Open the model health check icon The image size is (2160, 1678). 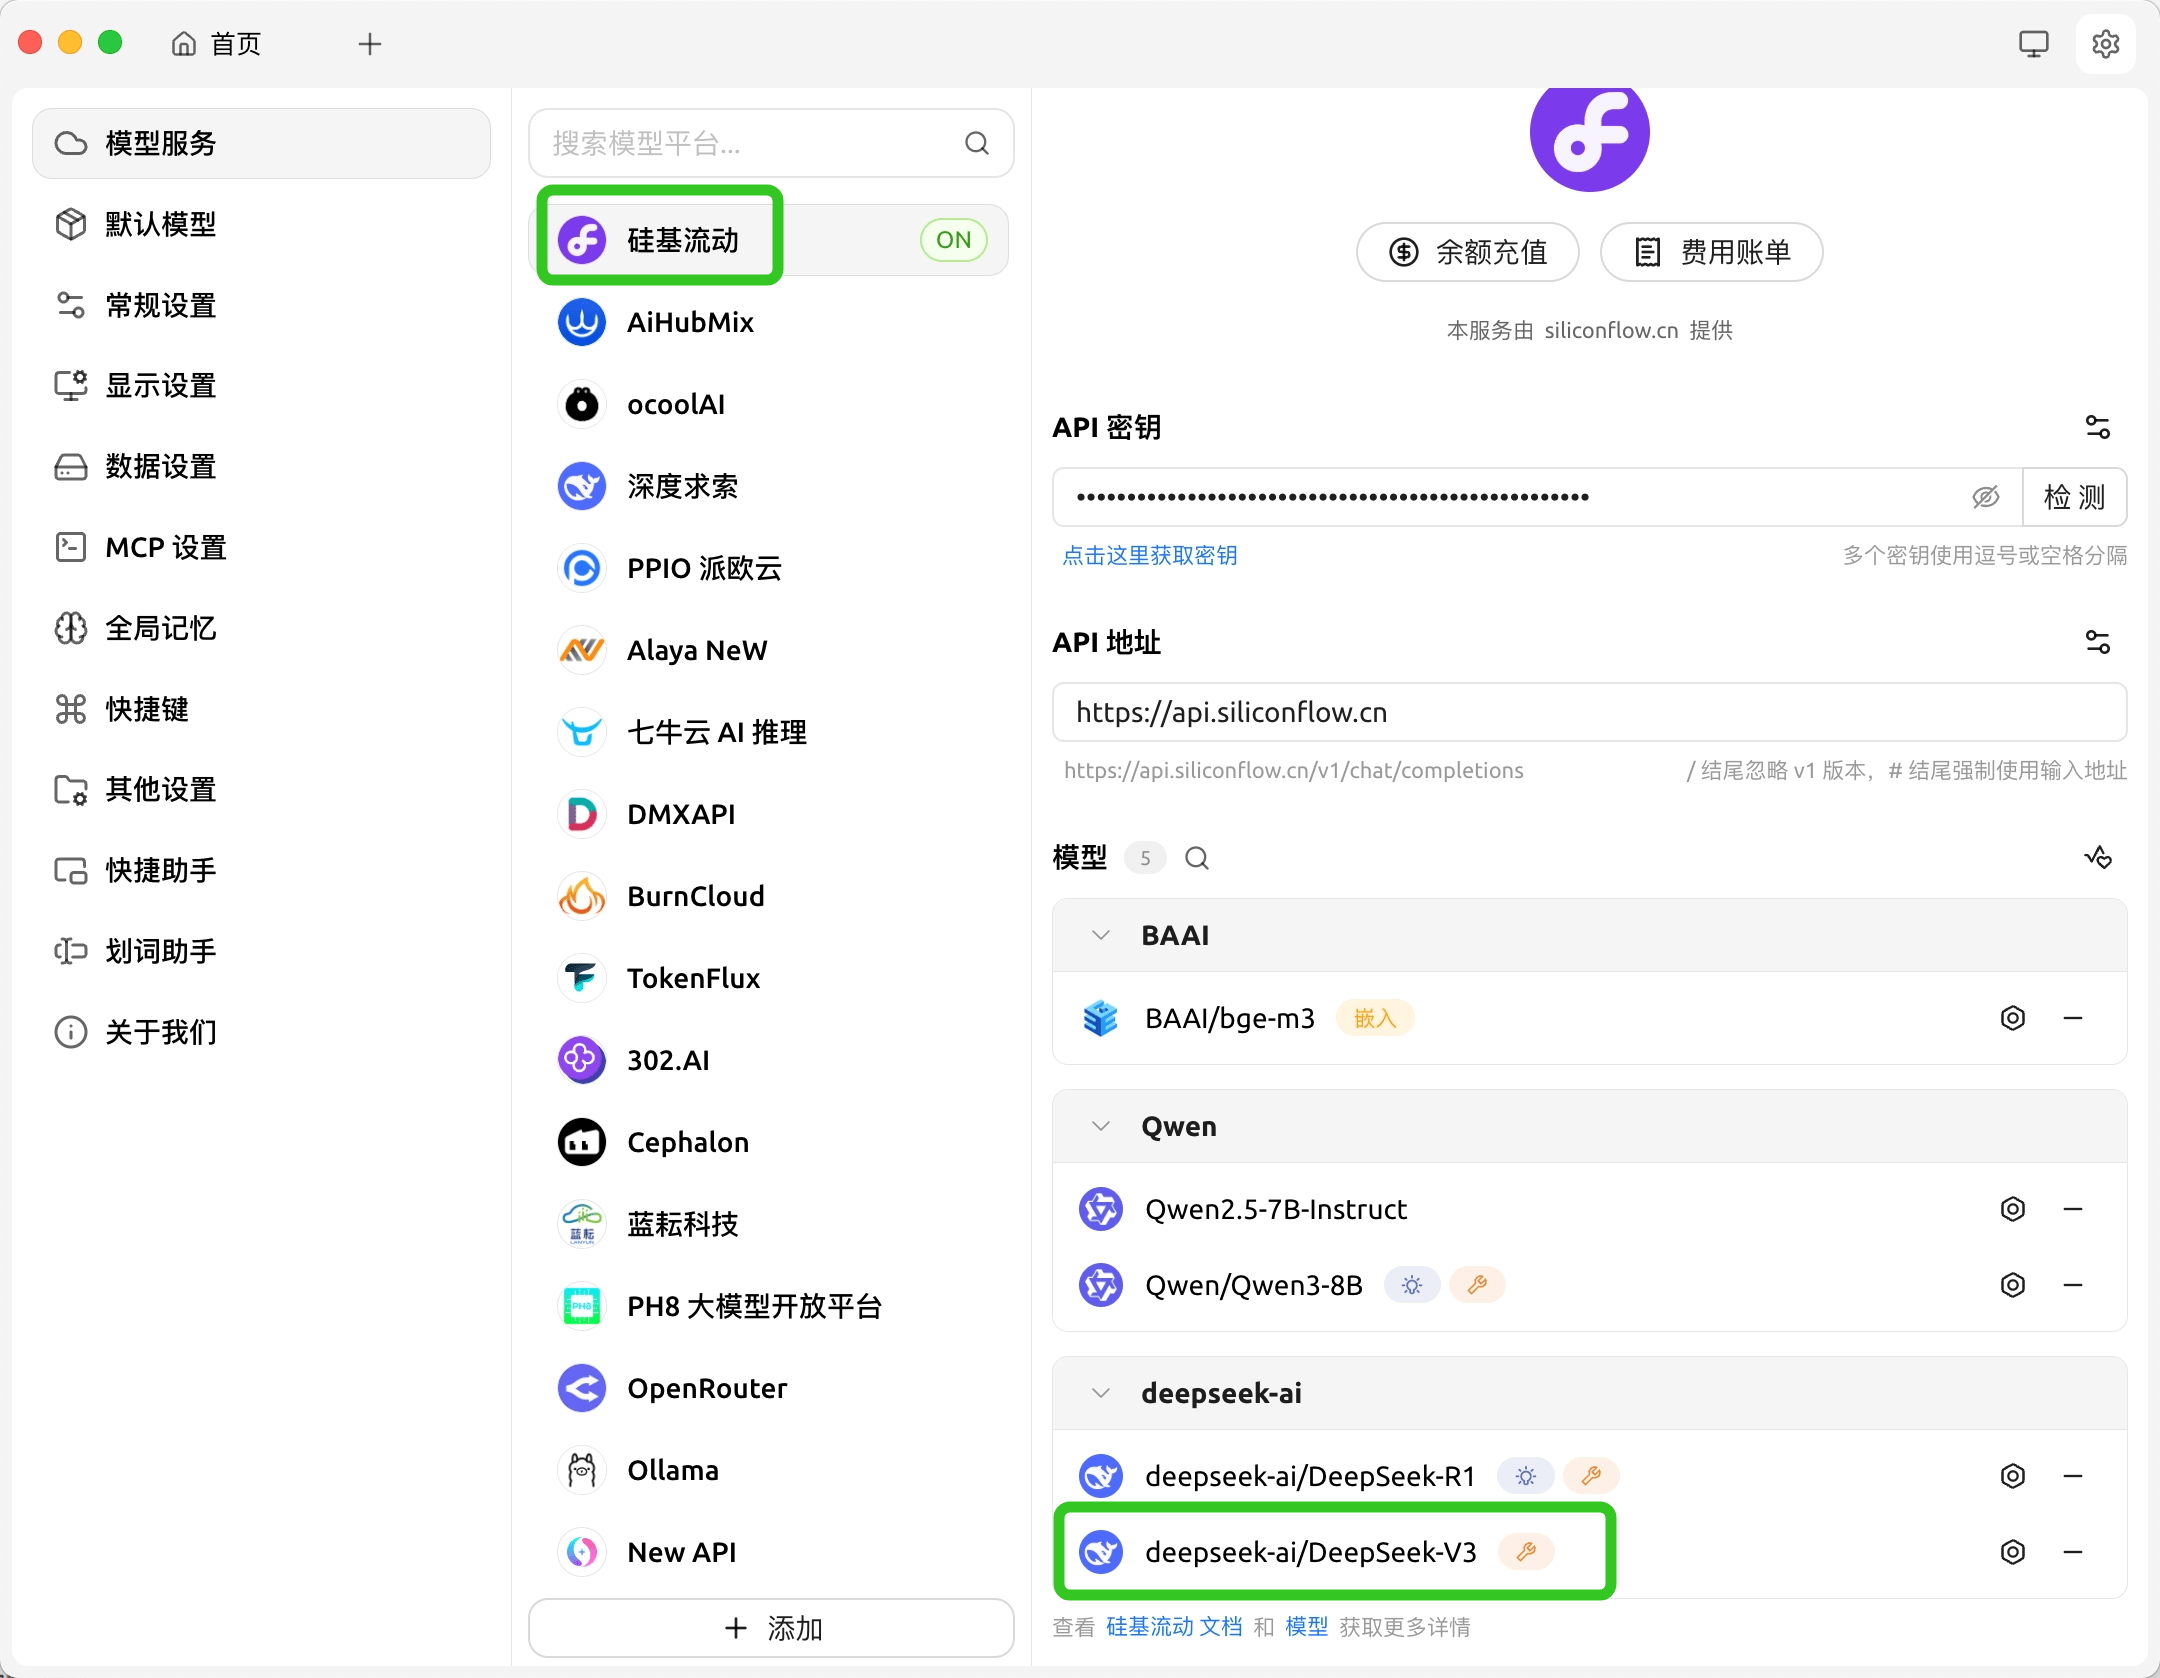tap(2097, 857)
